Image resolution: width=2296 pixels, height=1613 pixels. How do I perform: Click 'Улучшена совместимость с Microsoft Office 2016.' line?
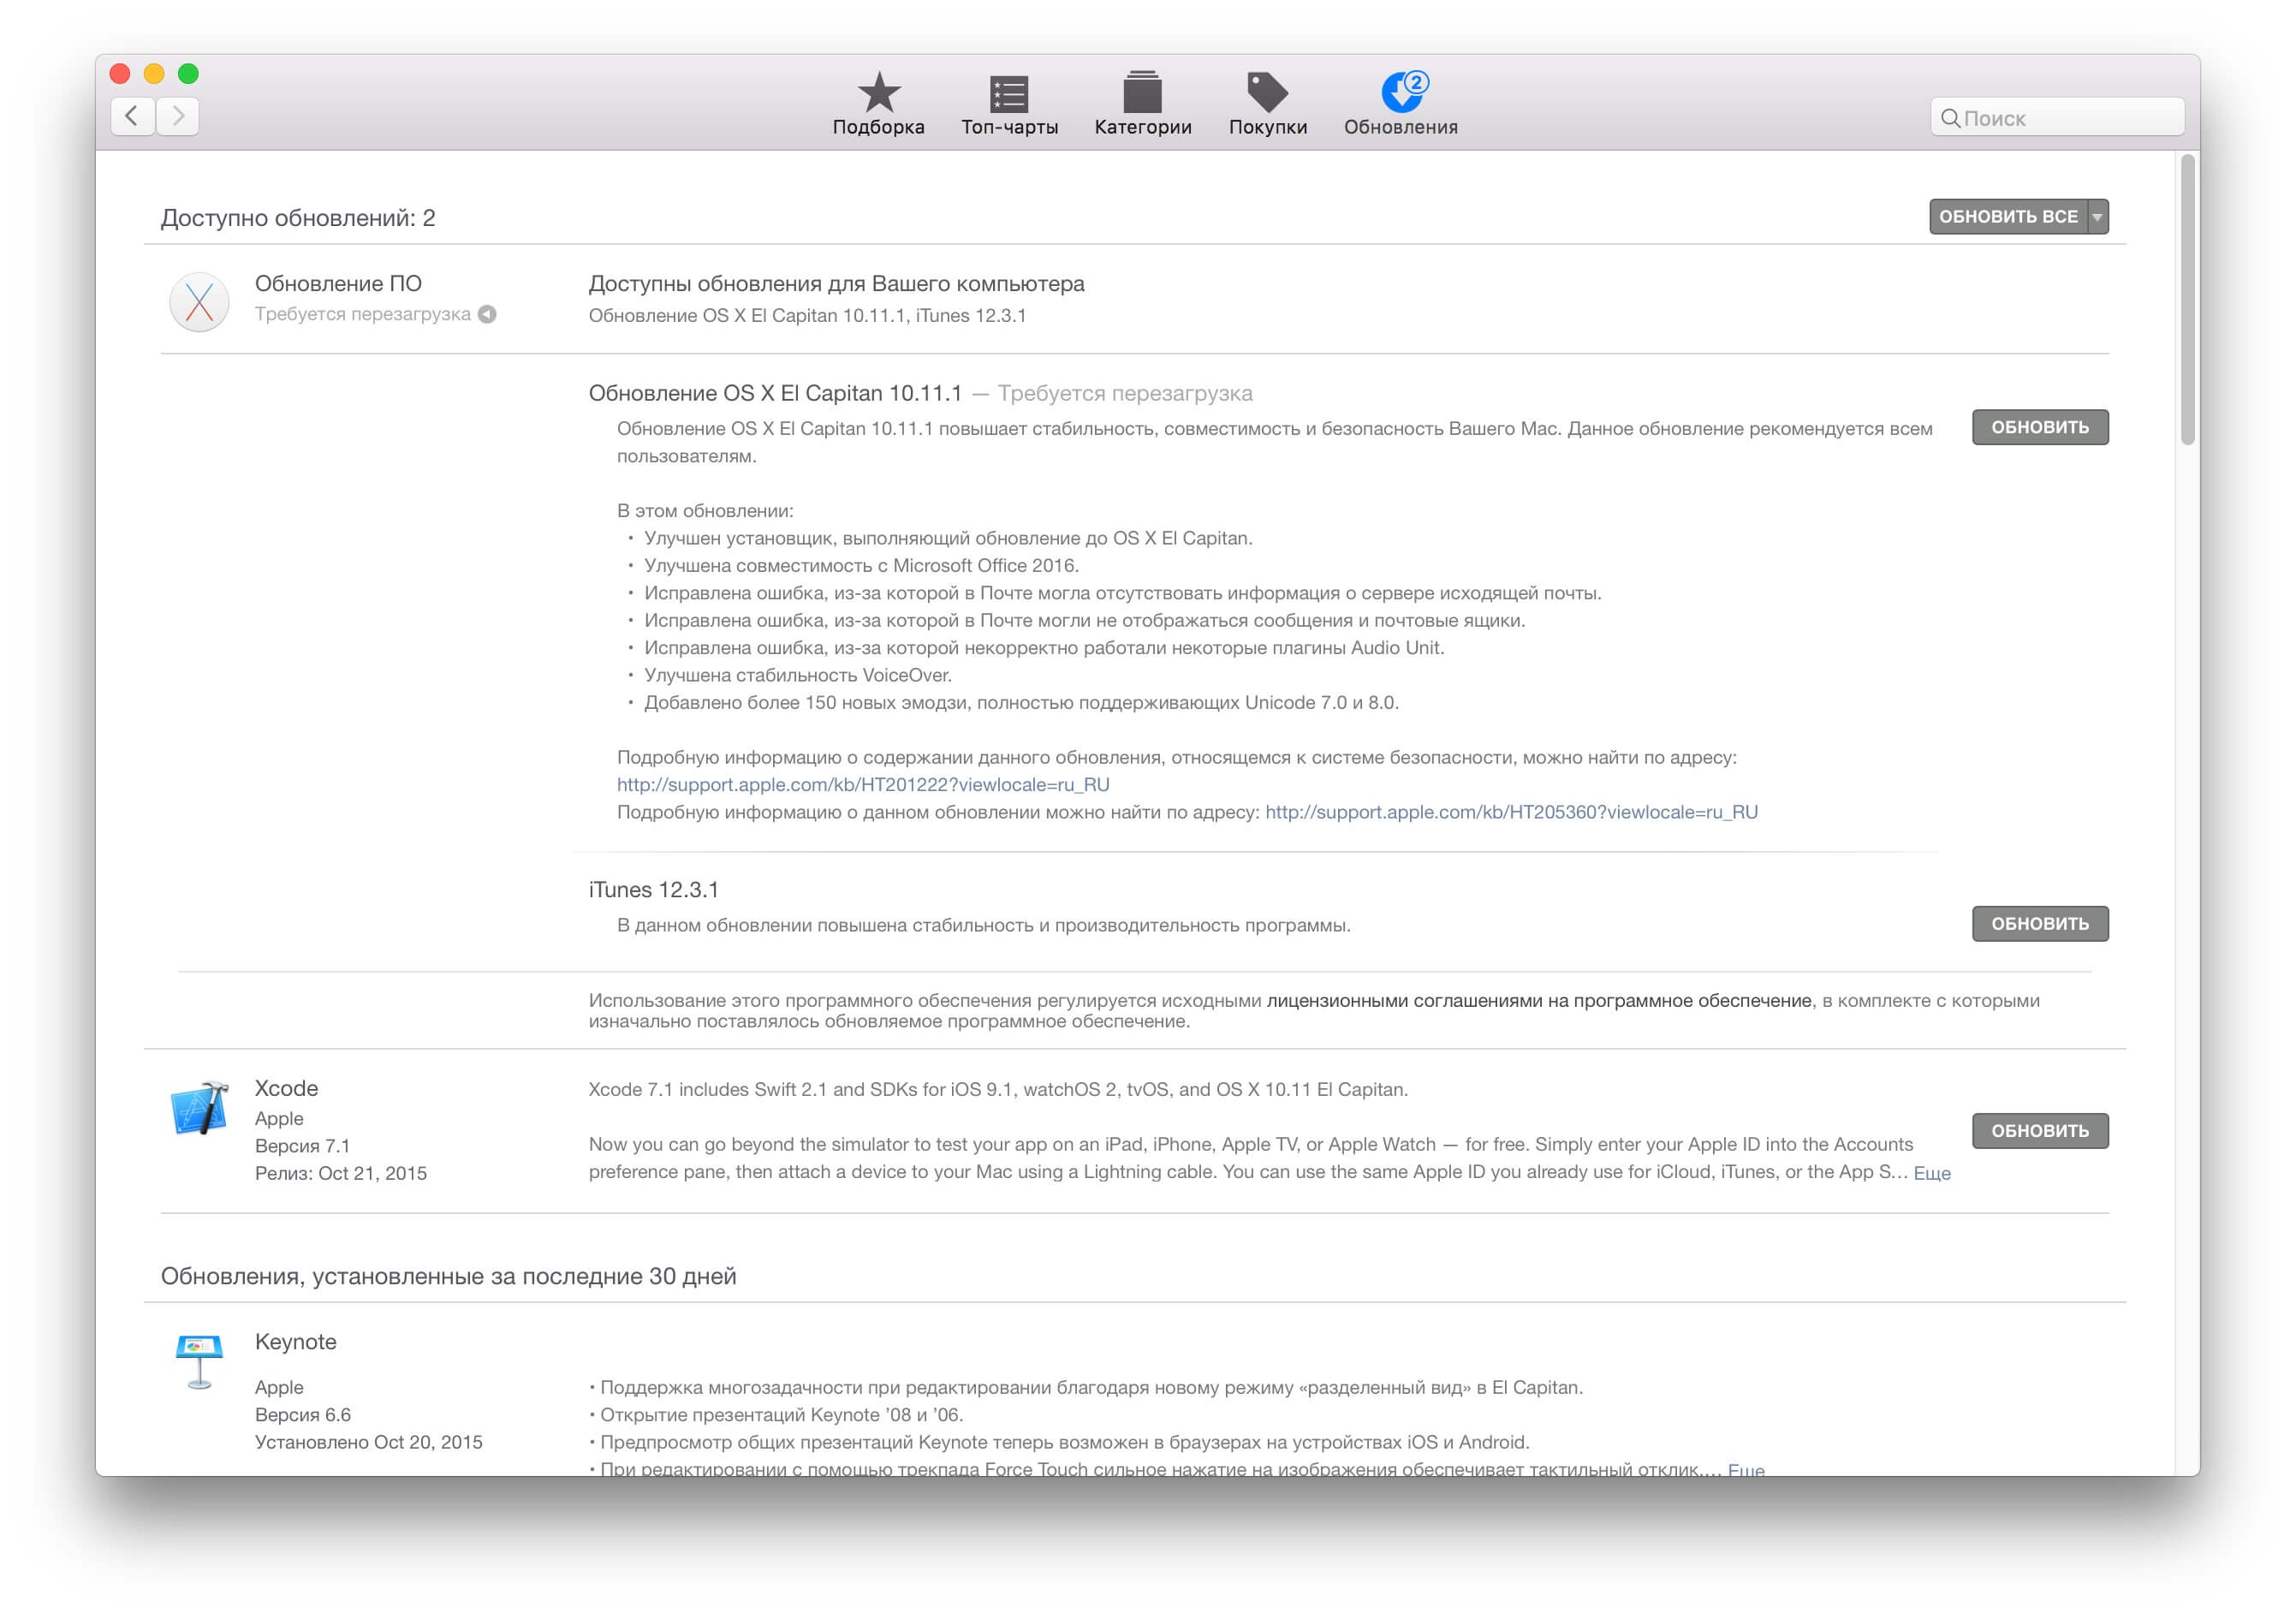click(x=861, y=565)
